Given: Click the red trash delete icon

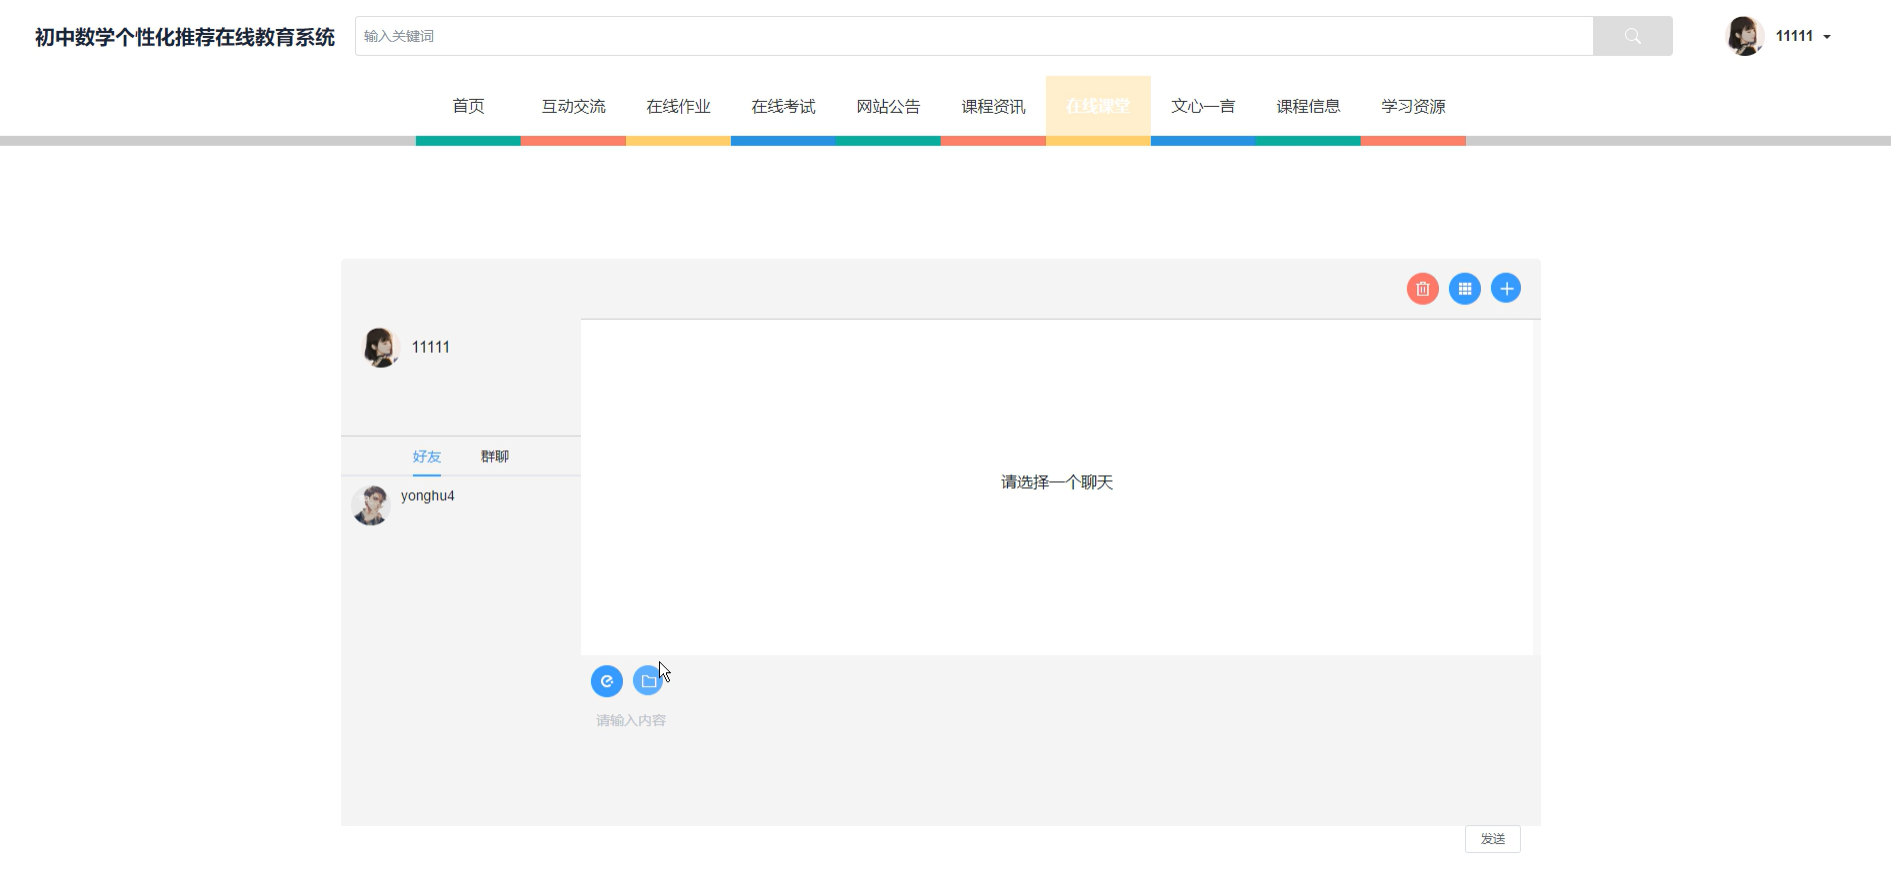Looking at the screenshot, I should pos(1422,289).
